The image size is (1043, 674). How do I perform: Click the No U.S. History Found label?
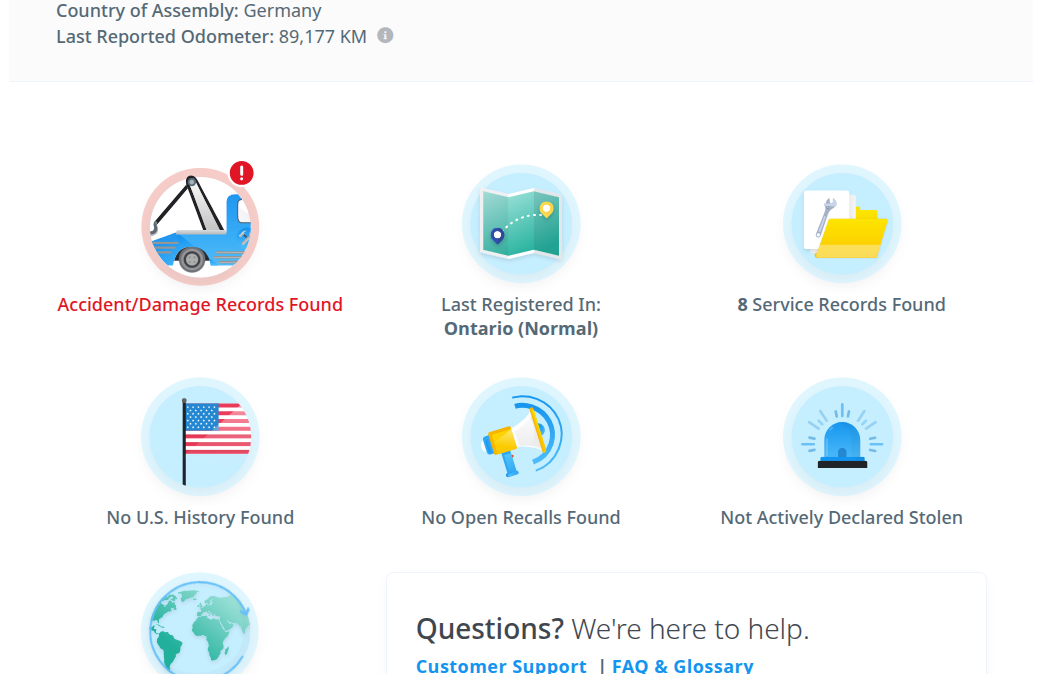200,518
